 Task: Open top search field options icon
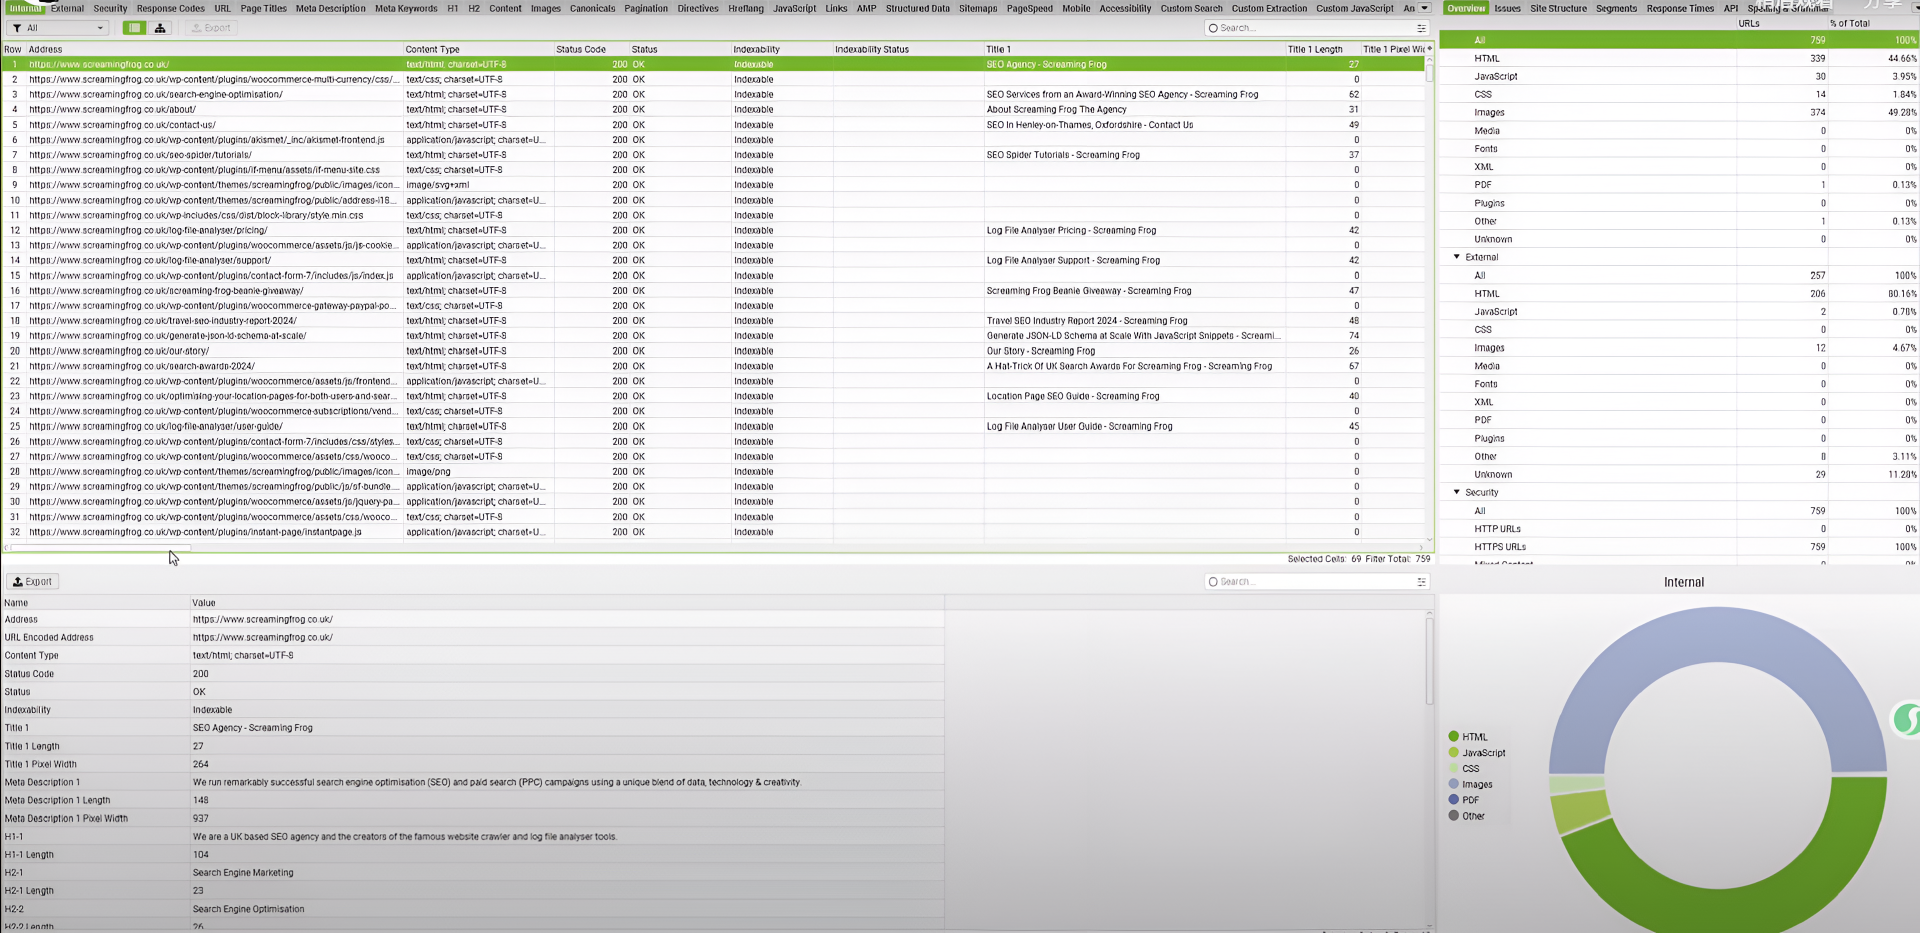point(1421,28)
